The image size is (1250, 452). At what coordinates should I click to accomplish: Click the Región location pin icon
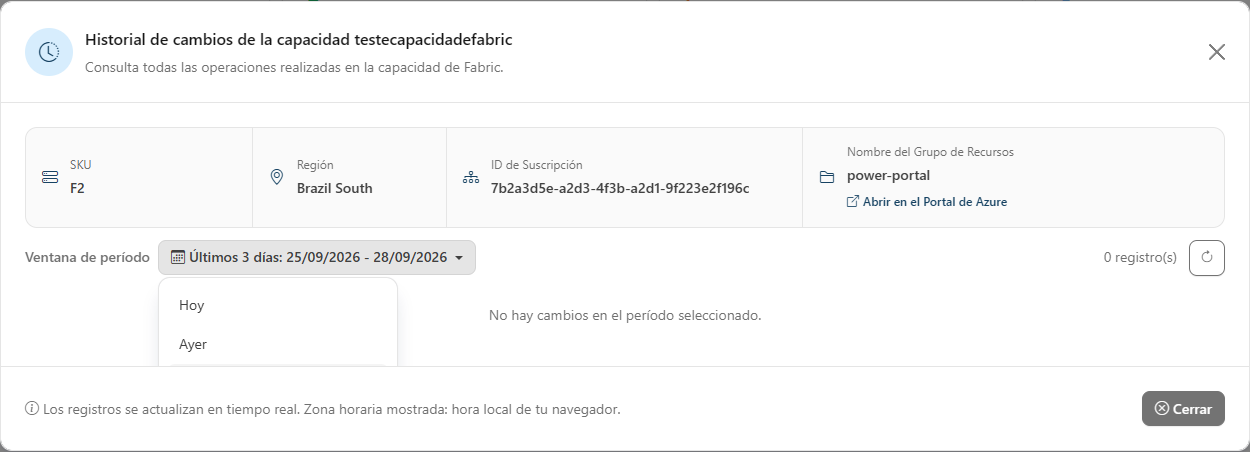(277, 177)
